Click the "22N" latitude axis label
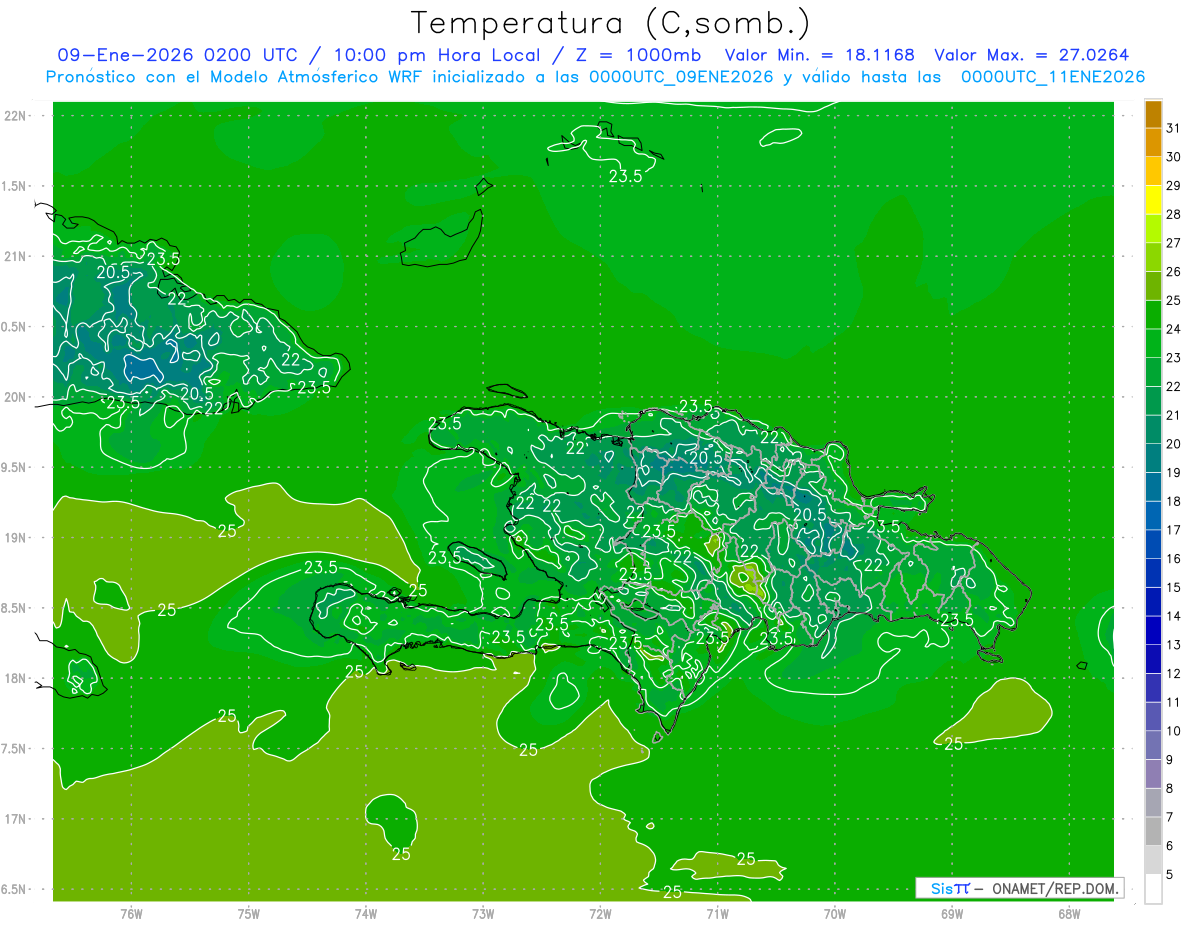Viewport: 1200px width, 927px height. coord(15,116)
